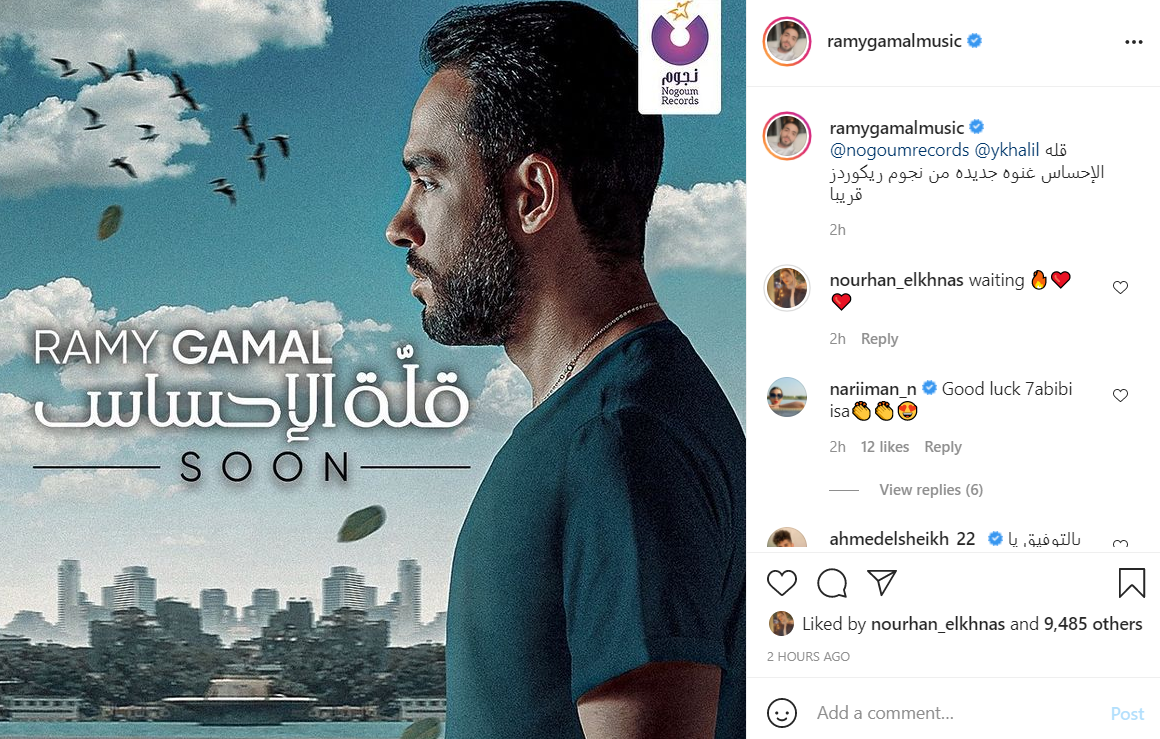The image size is (1160, 739).
Task: Open ahmedelsheikh_22's profile username
Action: (x=902, y=539)
